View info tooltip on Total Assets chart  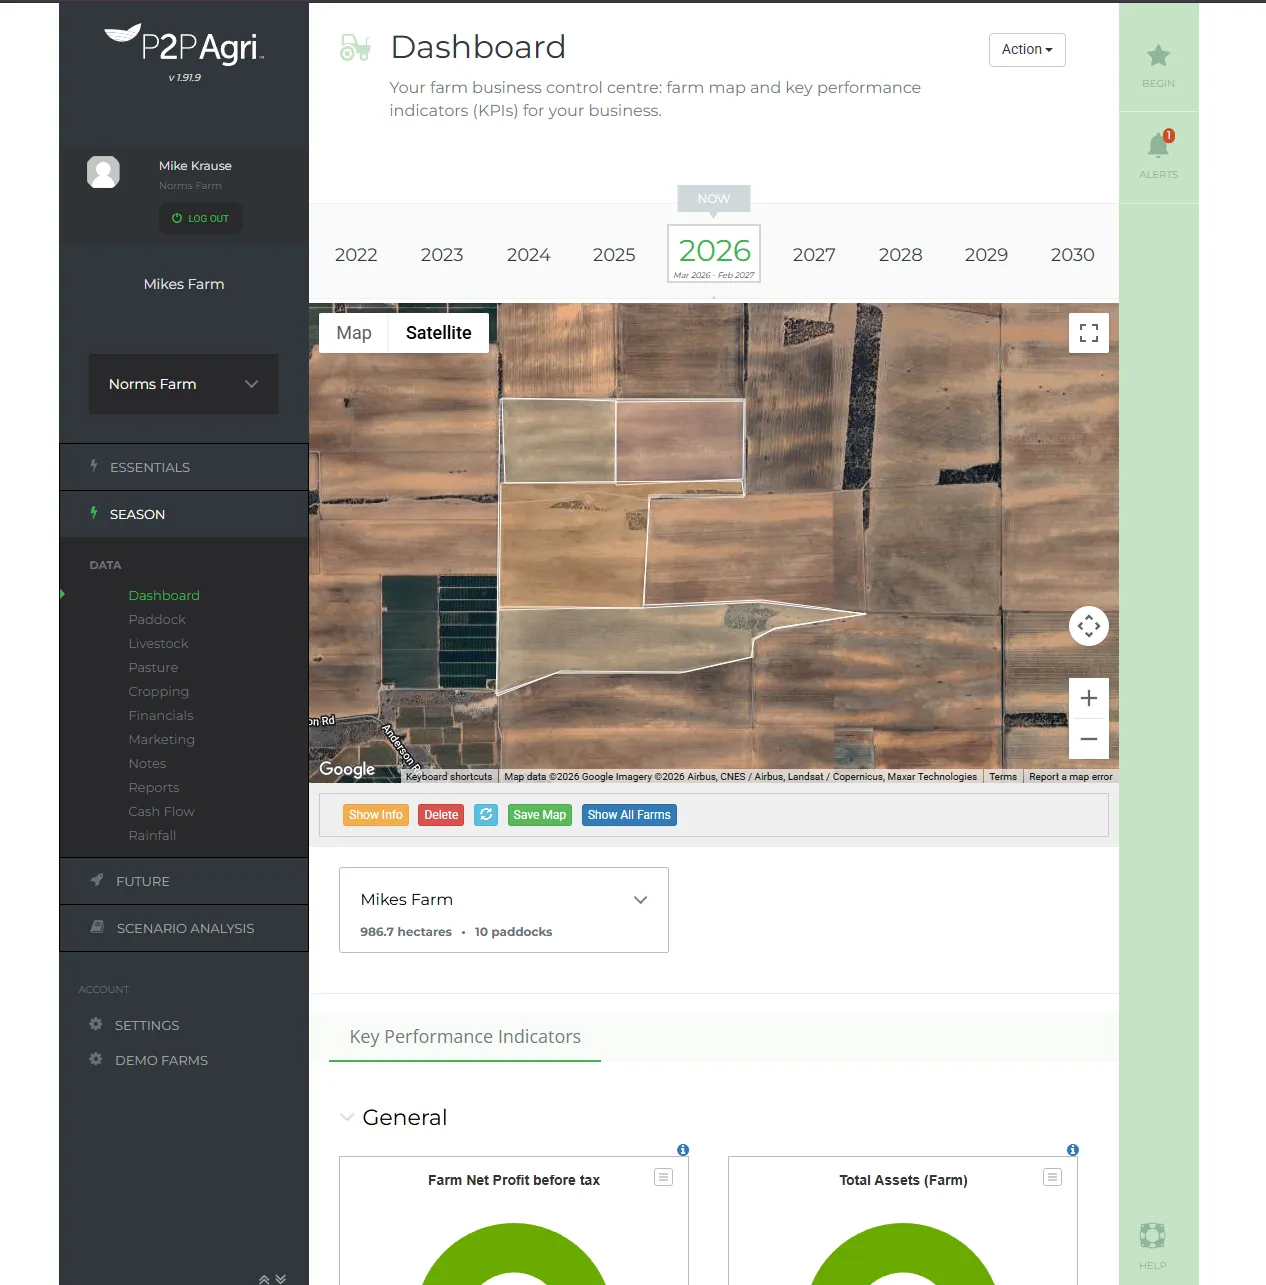coord(1072,1149)
